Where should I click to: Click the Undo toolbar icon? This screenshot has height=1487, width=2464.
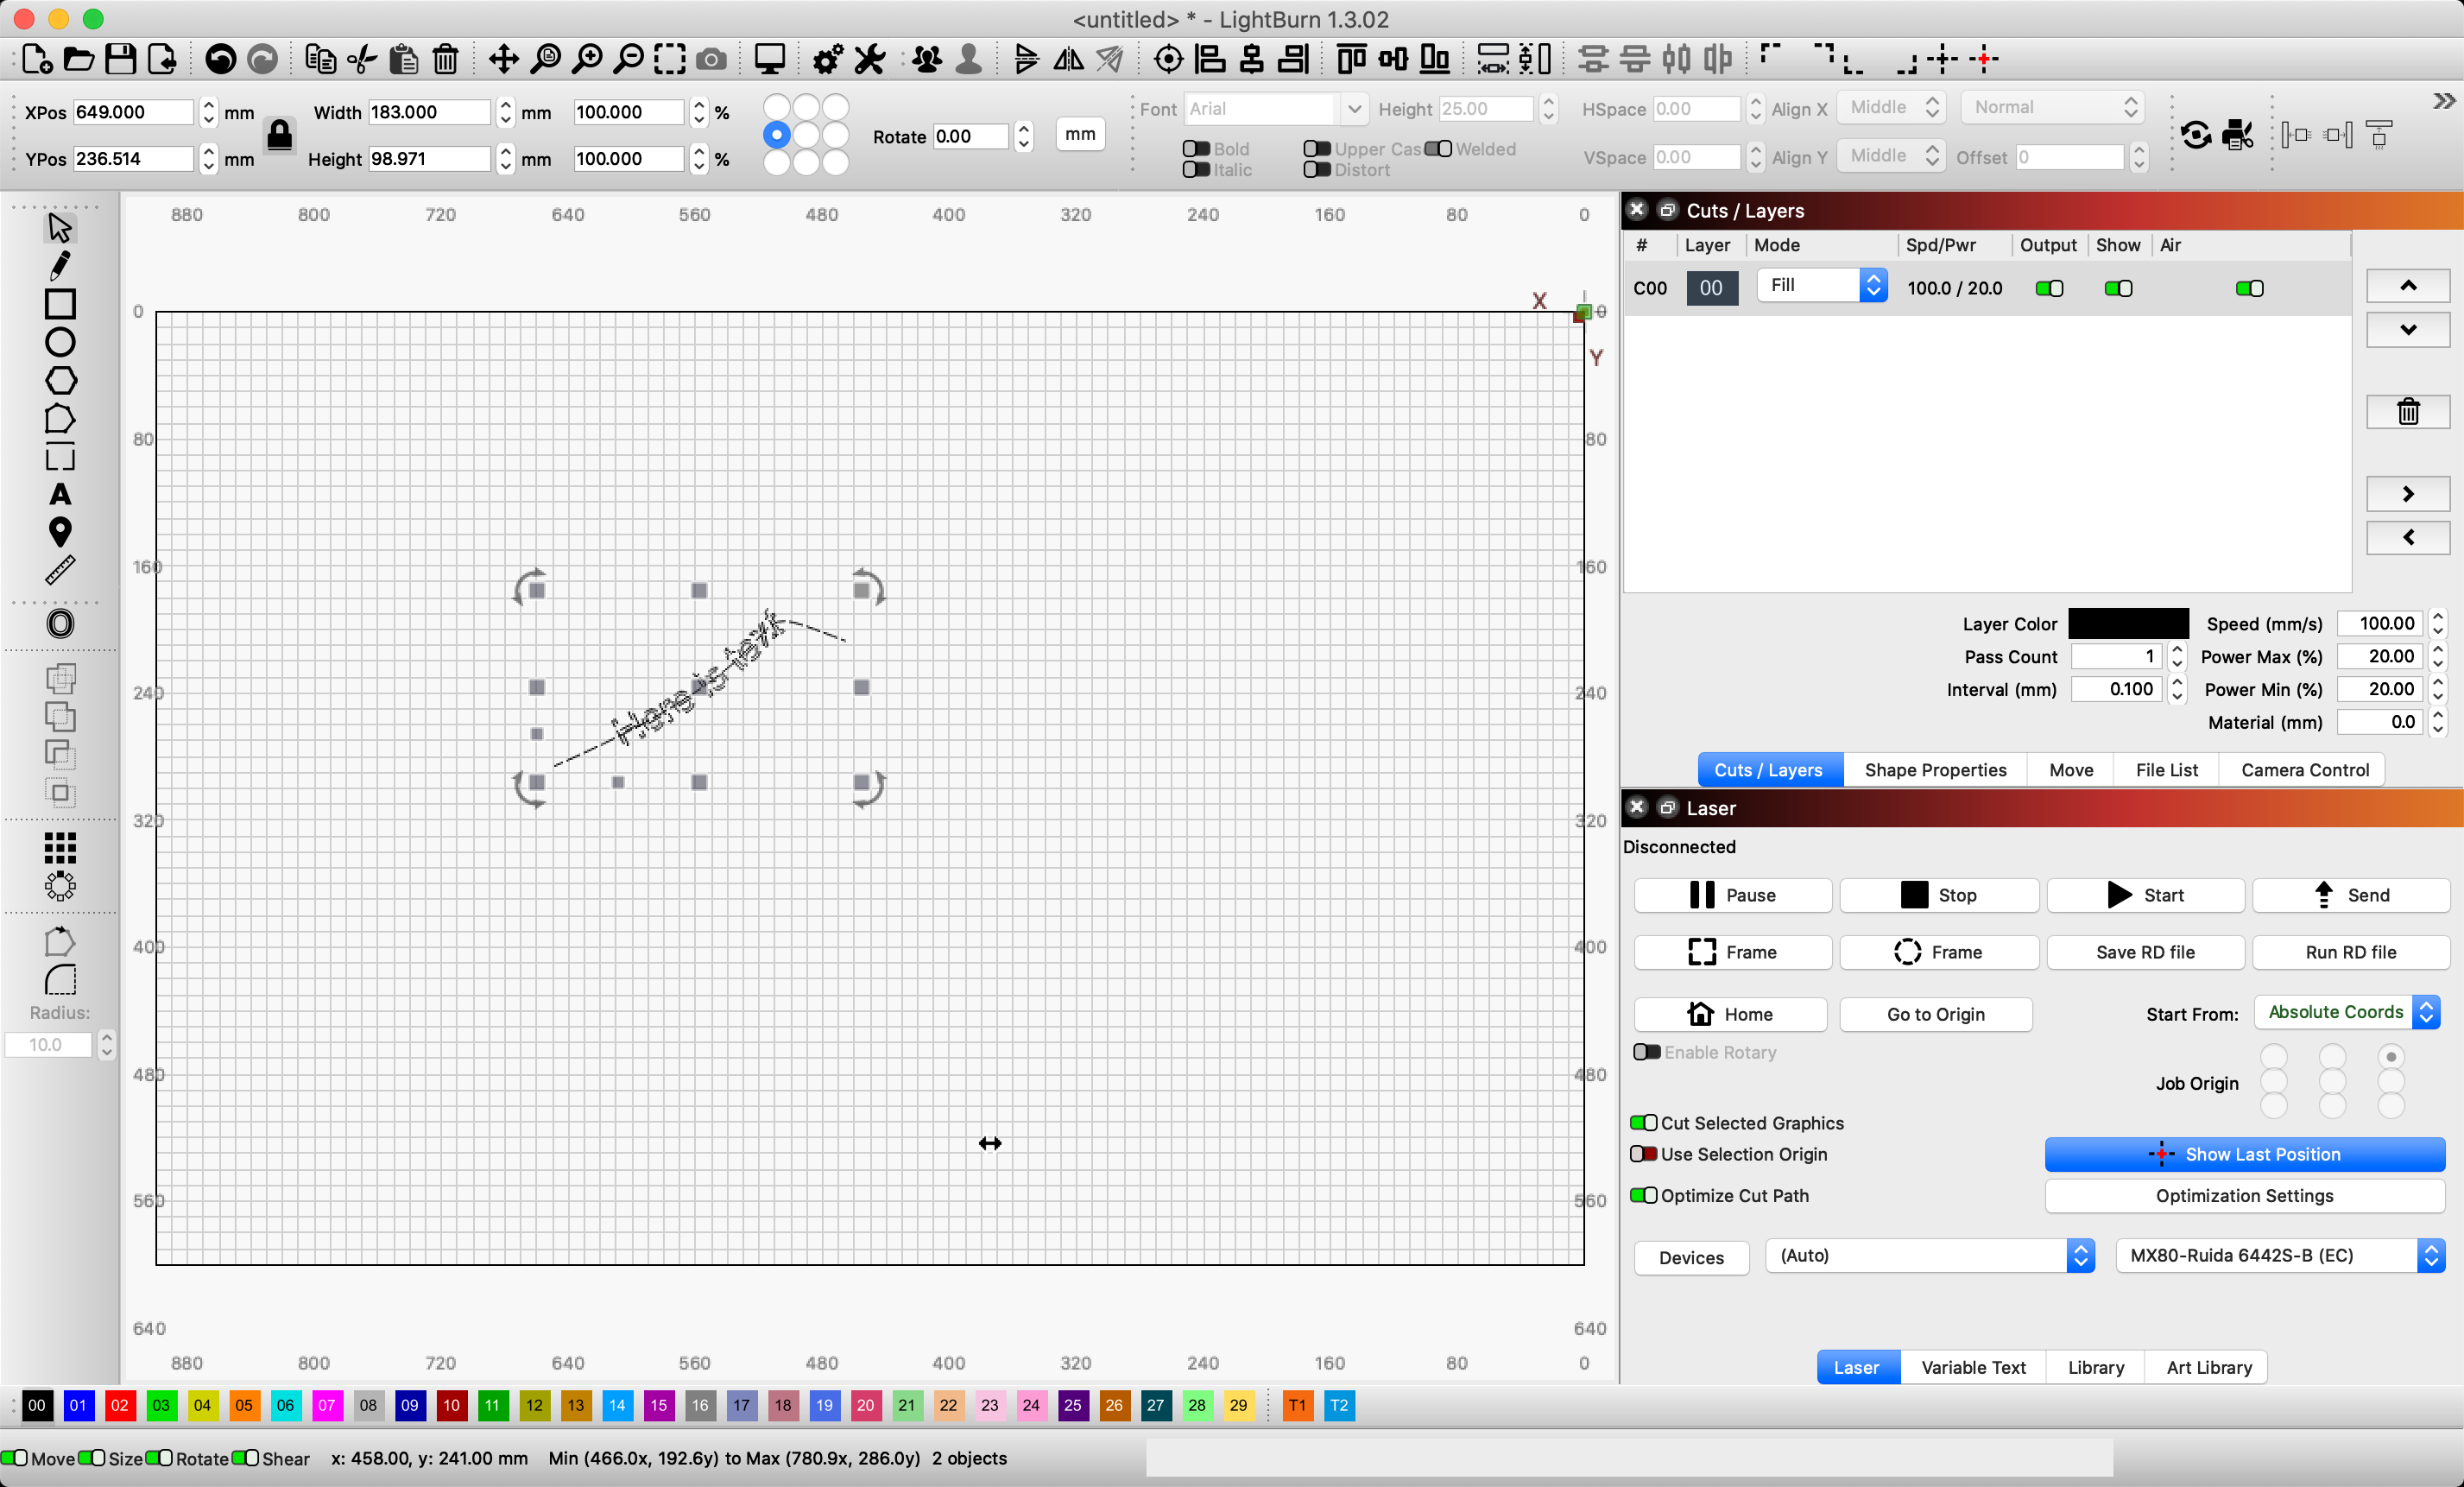(x=220, y=59)
